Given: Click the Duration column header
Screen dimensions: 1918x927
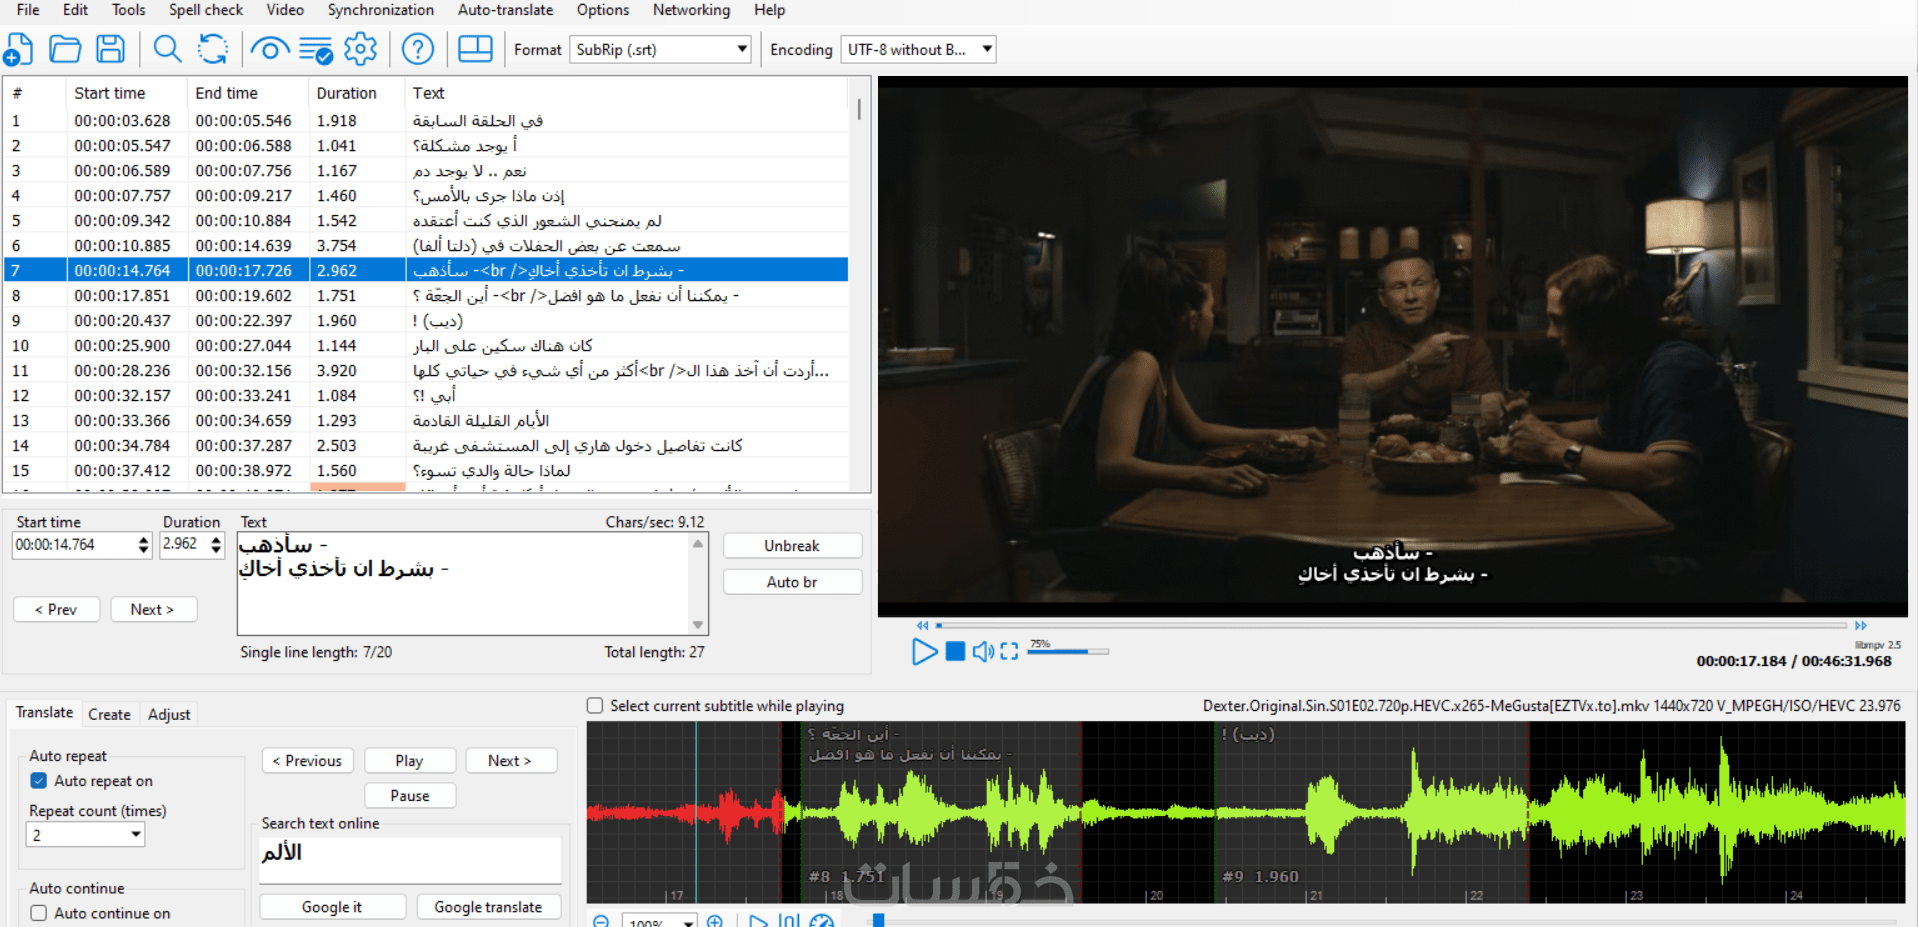Looking at the screenshot, I should (356, 93).
